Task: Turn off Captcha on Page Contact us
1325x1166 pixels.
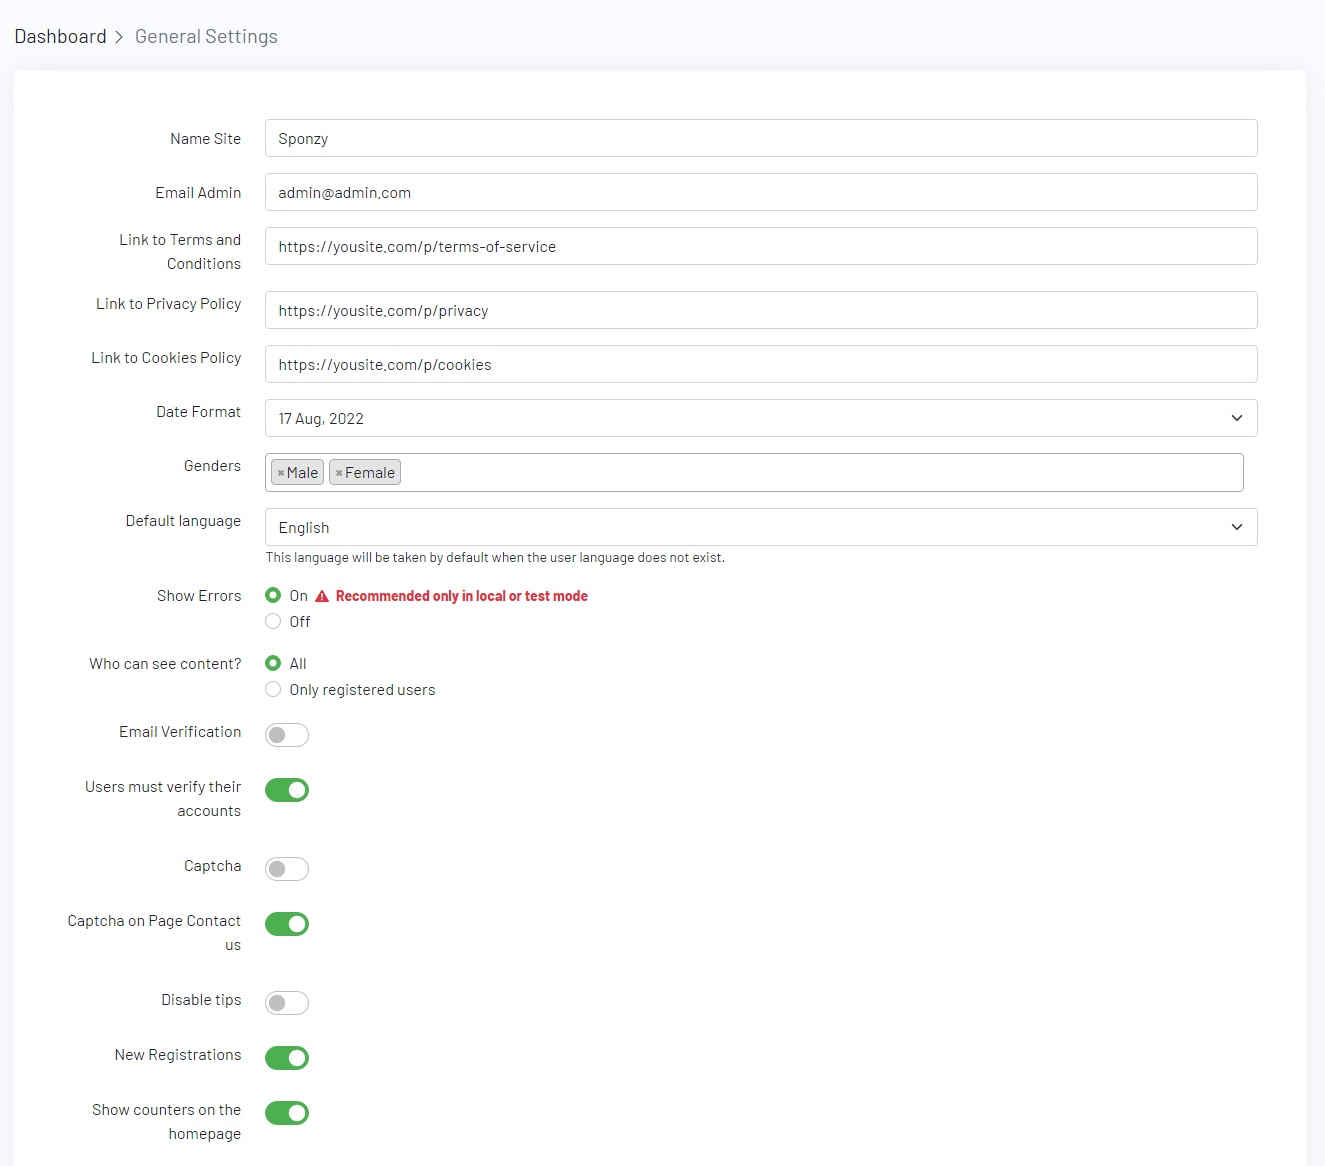Action: click(287, 924)
